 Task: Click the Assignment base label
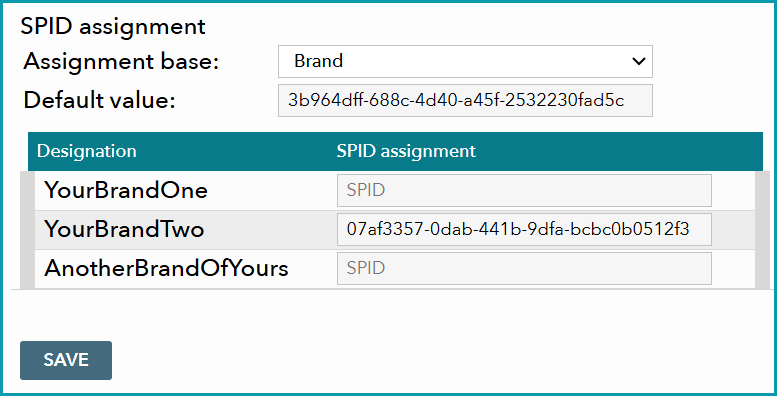pos(121,62)
